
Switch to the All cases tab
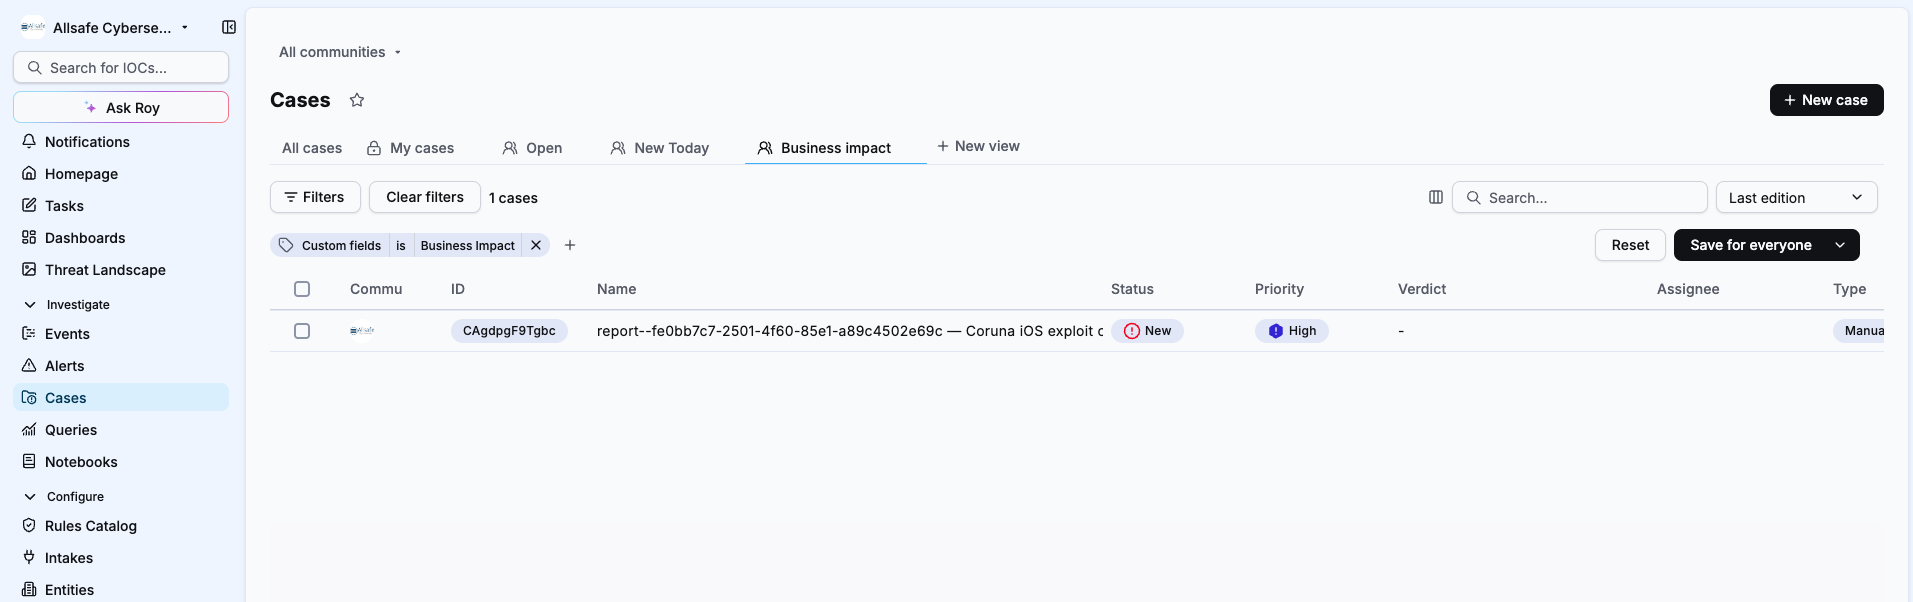tap(312, 148)
